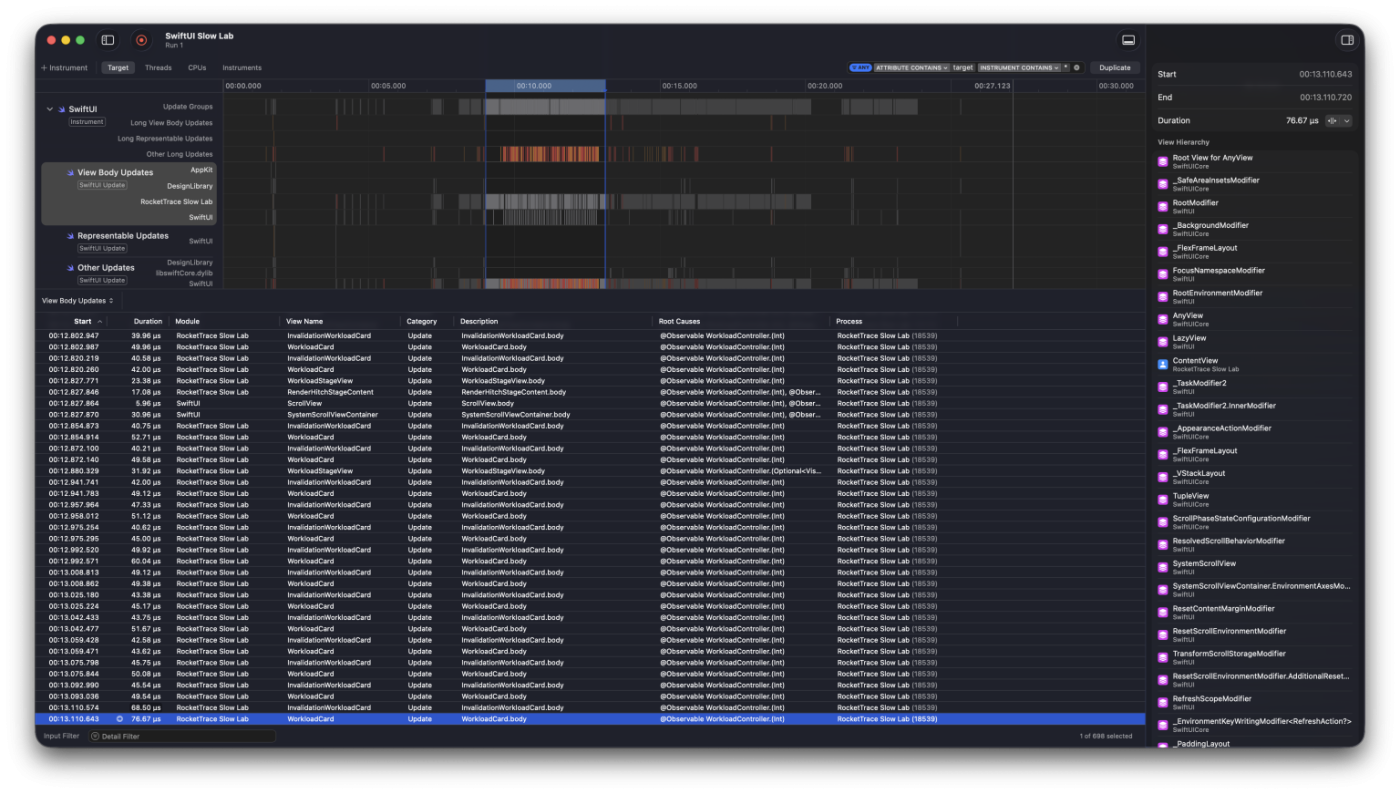Collapse the SwiftUI instrument track

pos(50,109)
